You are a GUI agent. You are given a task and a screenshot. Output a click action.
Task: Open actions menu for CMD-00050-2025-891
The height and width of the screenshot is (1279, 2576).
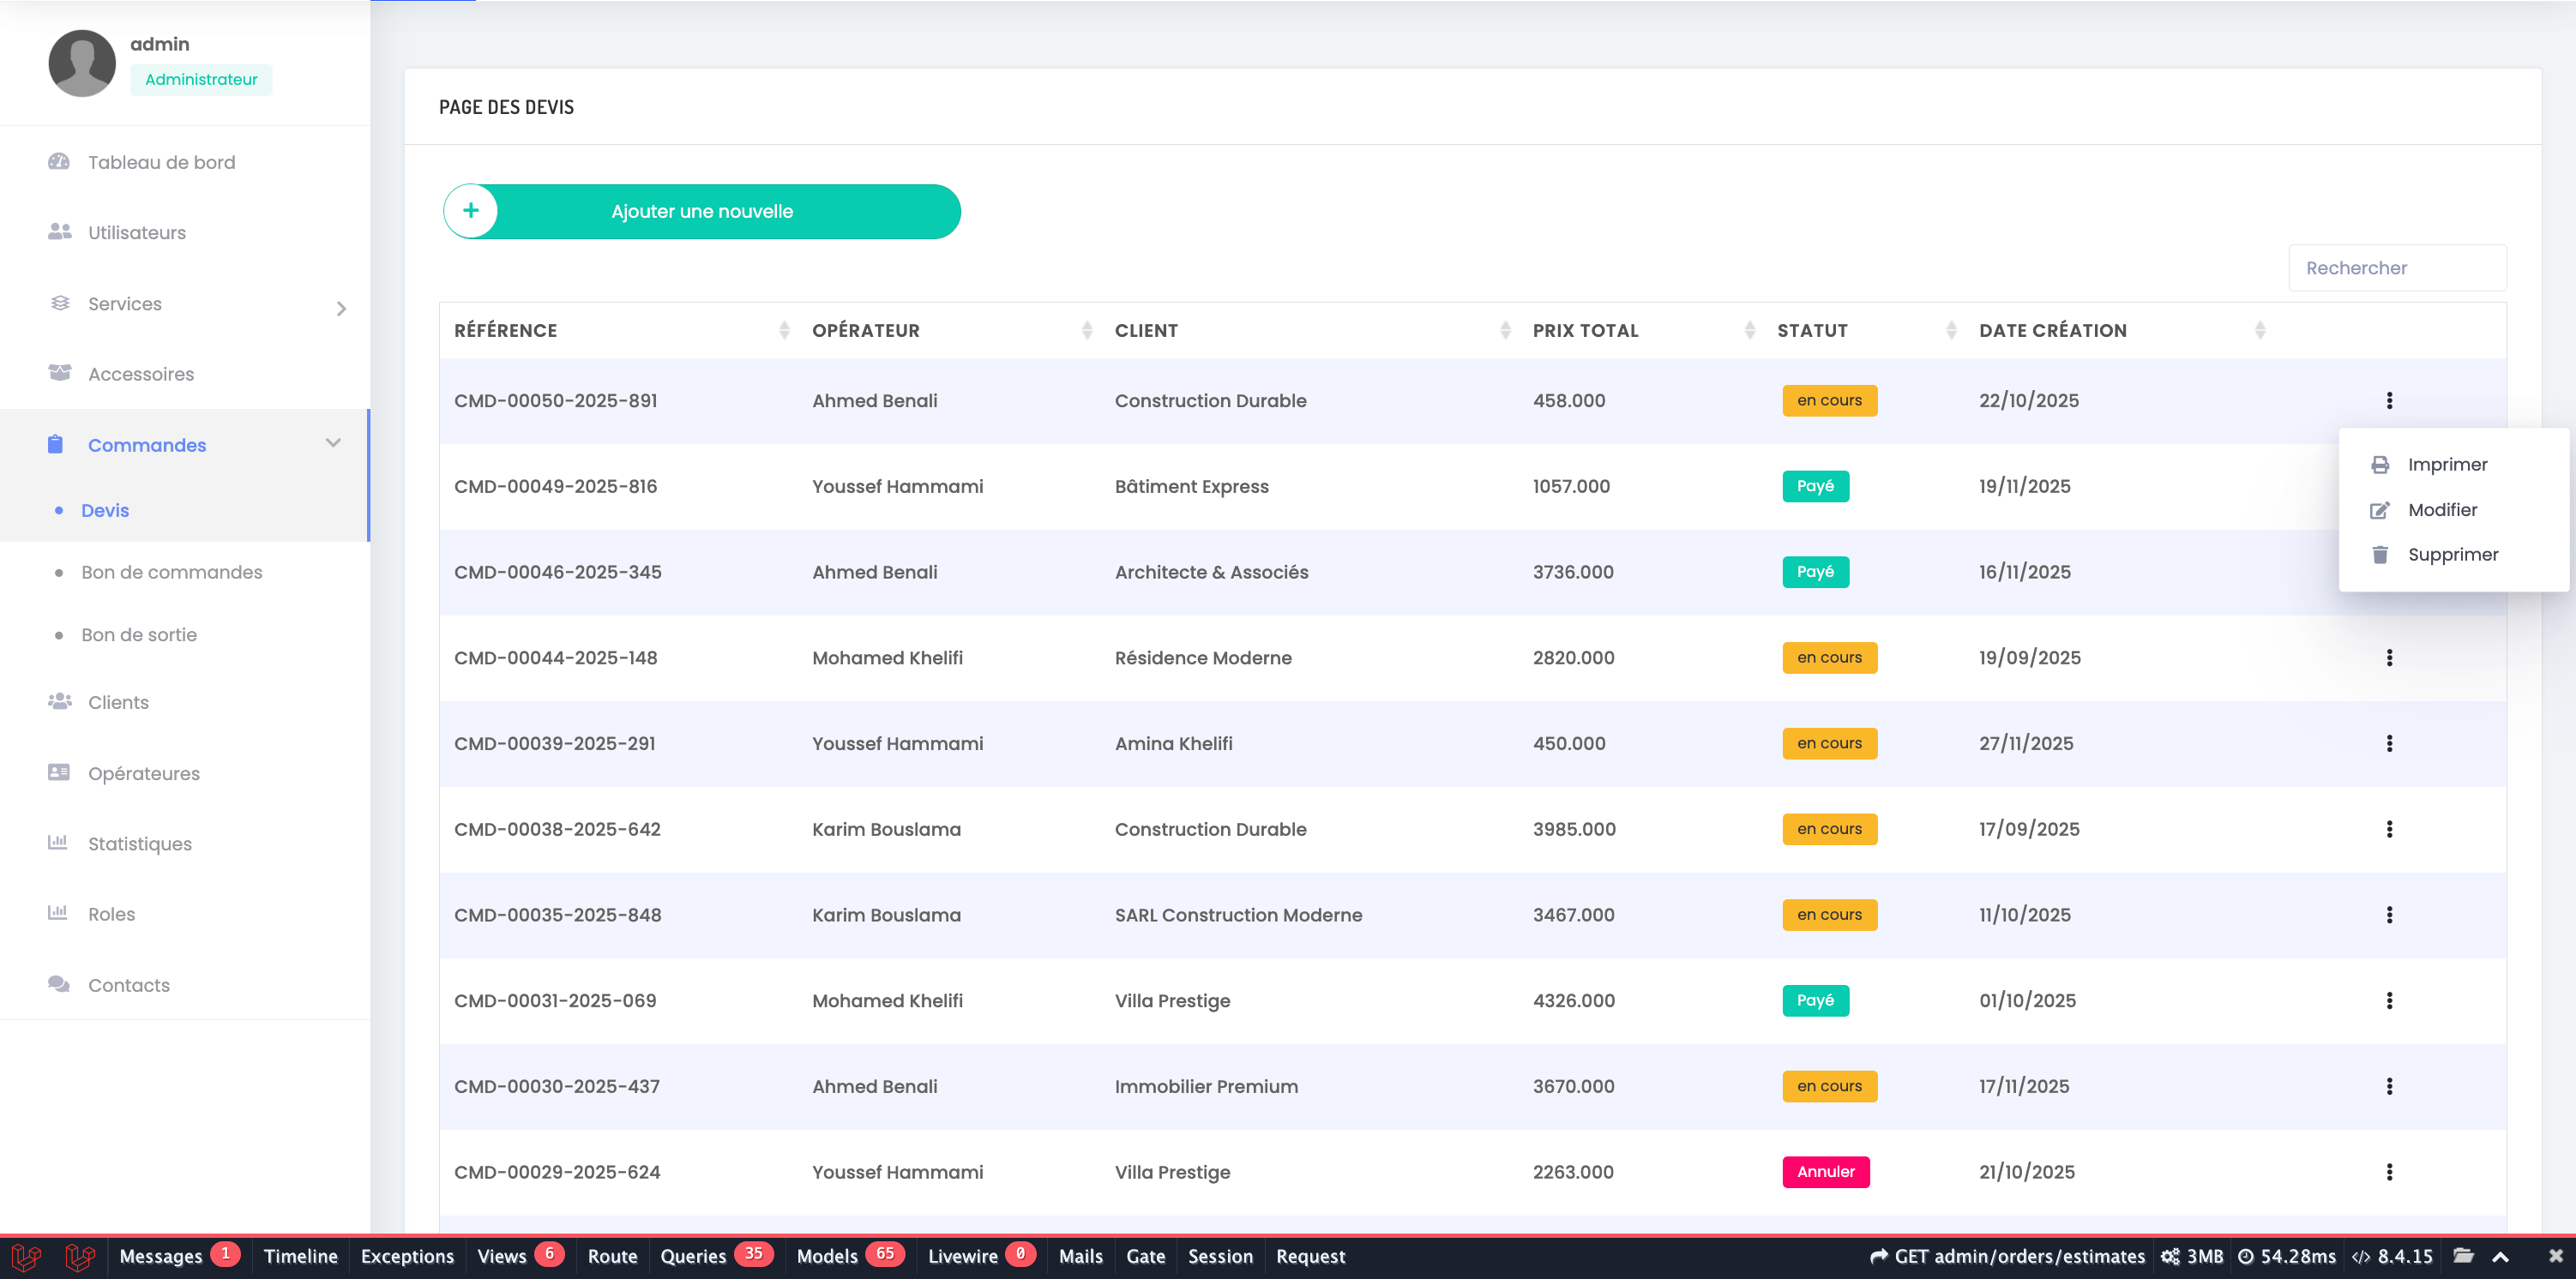(x=2389, y=401)
